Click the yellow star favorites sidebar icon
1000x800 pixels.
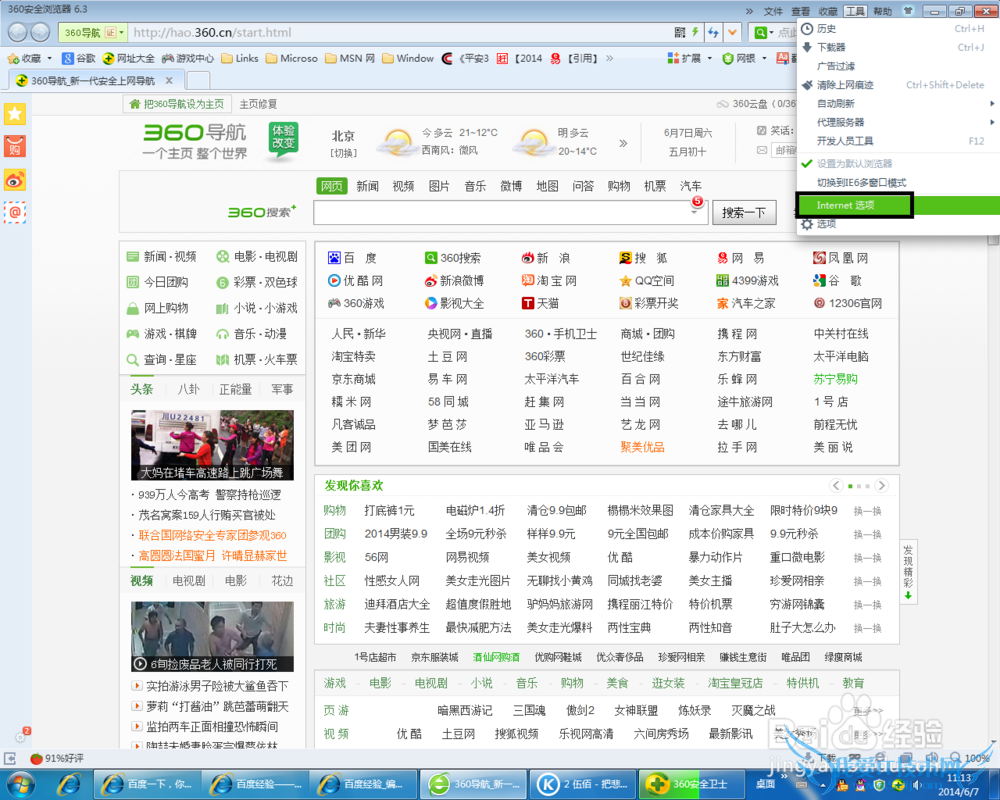coord(15,115)
